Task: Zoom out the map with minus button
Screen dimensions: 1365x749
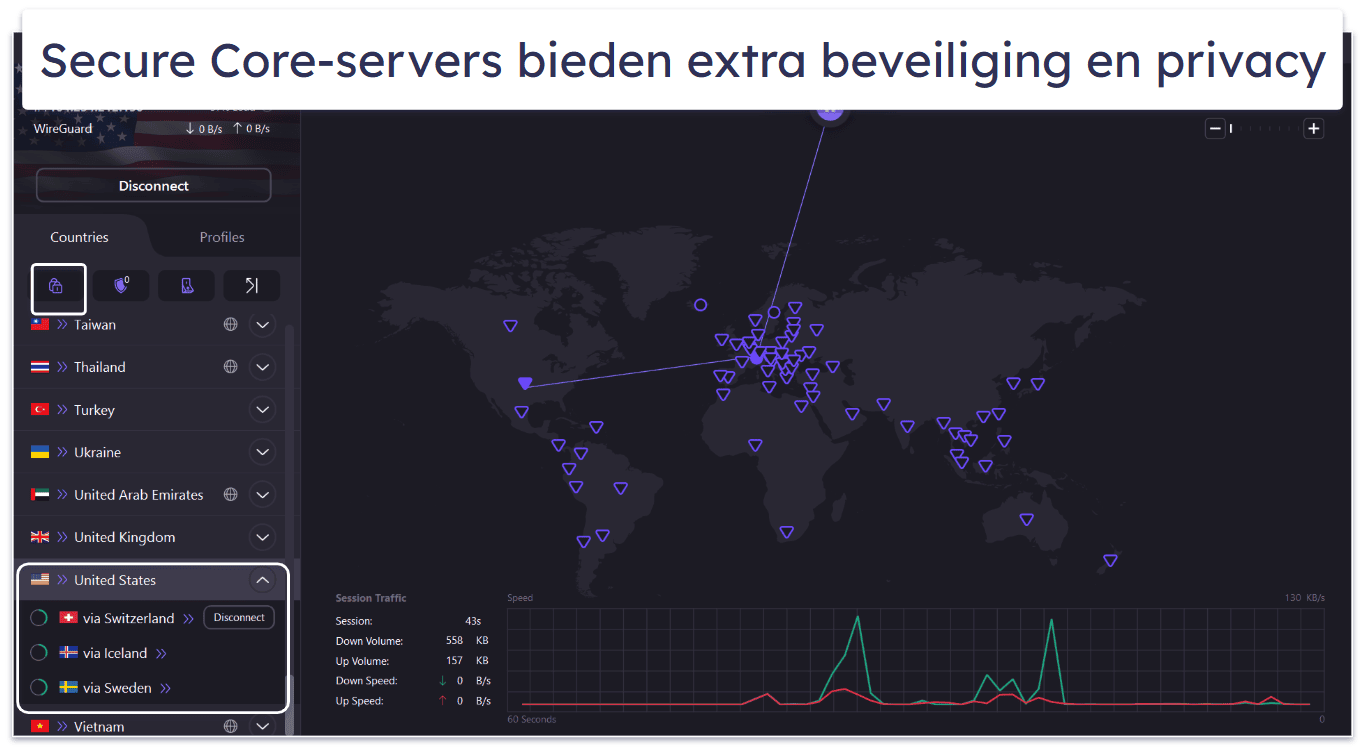Action: 1215,128
